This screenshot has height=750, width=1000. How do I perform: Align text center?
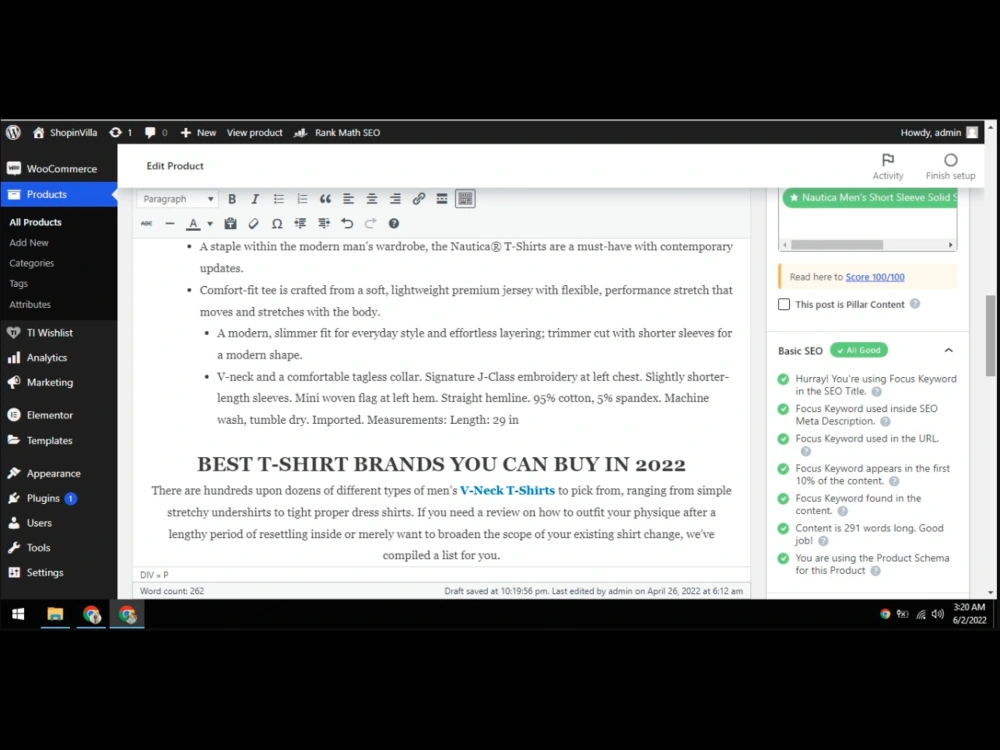pos(372,199)
